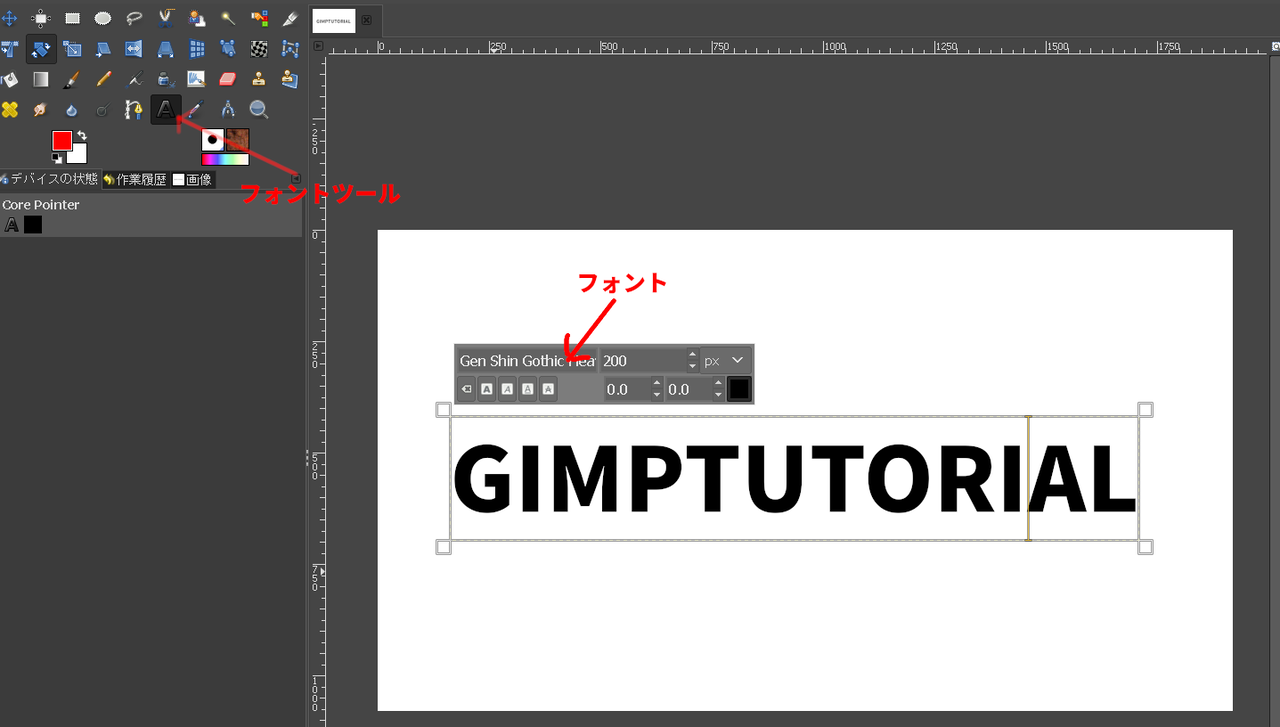Image resolution: width=1280 pixels, height=727 pixels.
Task: Select the Zoom tool
Action: 258,109
